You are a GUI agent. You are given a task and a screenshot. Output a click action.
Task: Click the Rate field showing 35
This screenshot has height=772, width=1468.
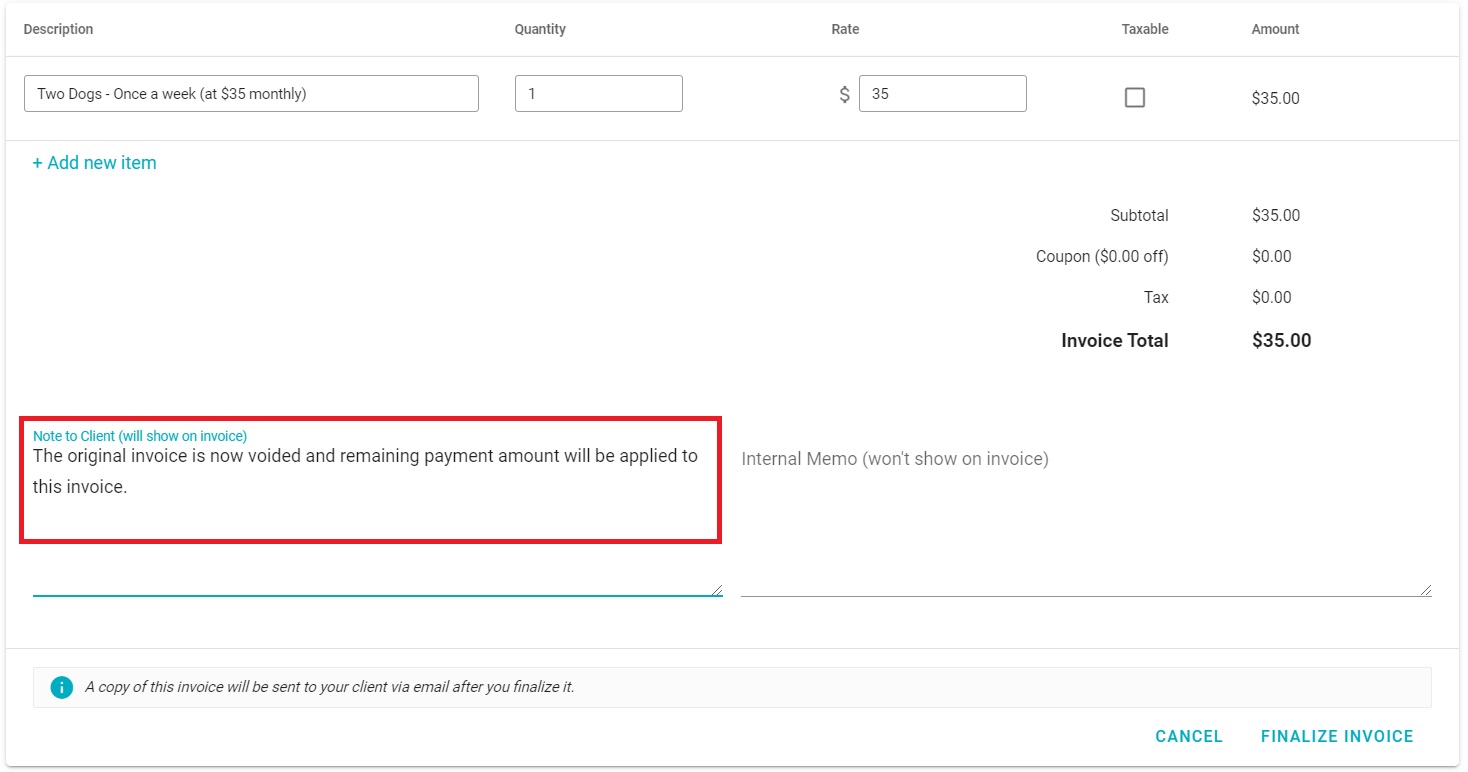pos(941,93)
